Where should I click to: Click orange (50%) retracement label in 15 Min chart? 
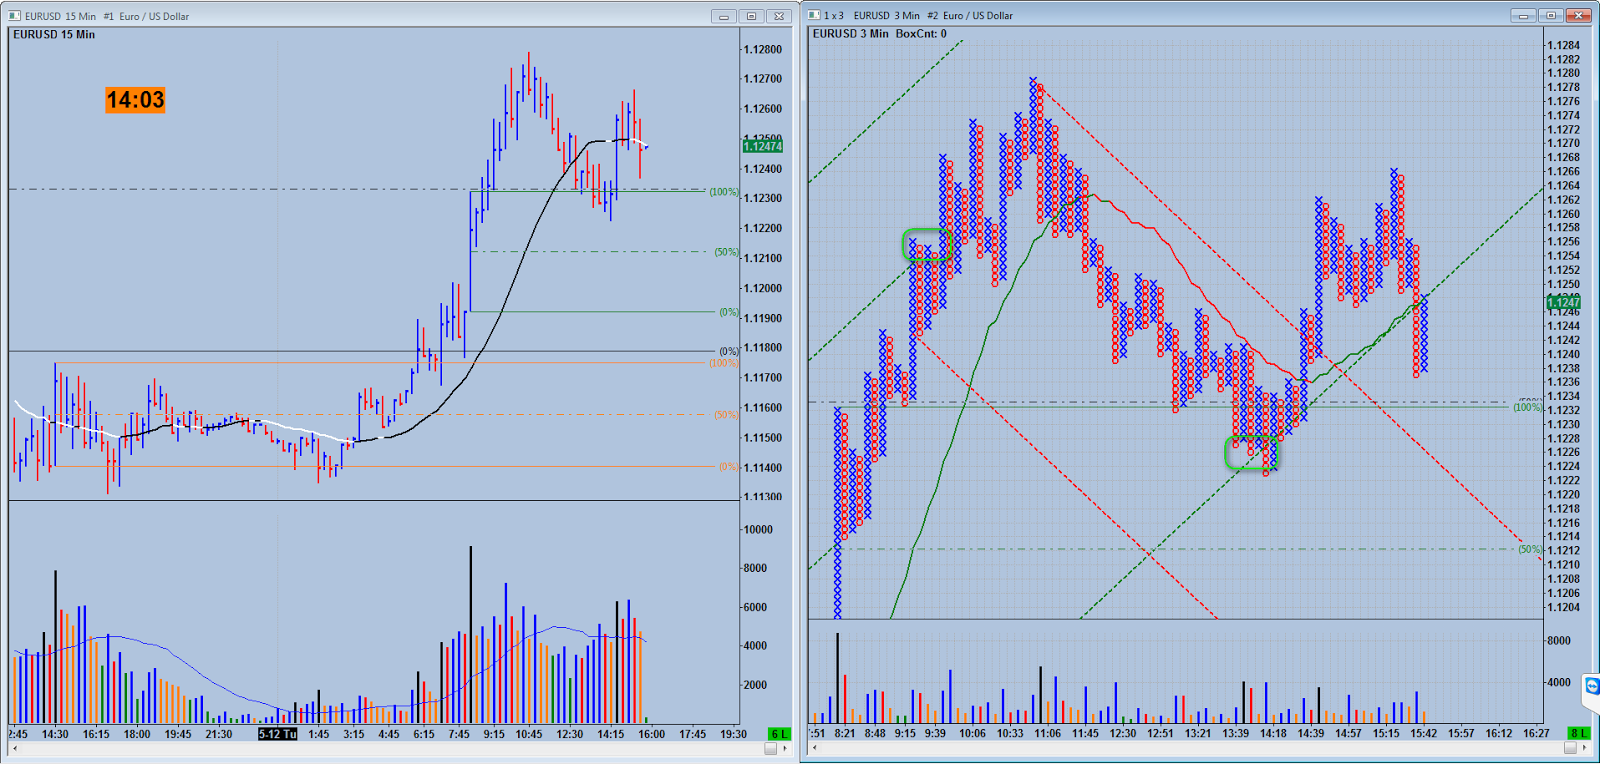coord(726,415)
